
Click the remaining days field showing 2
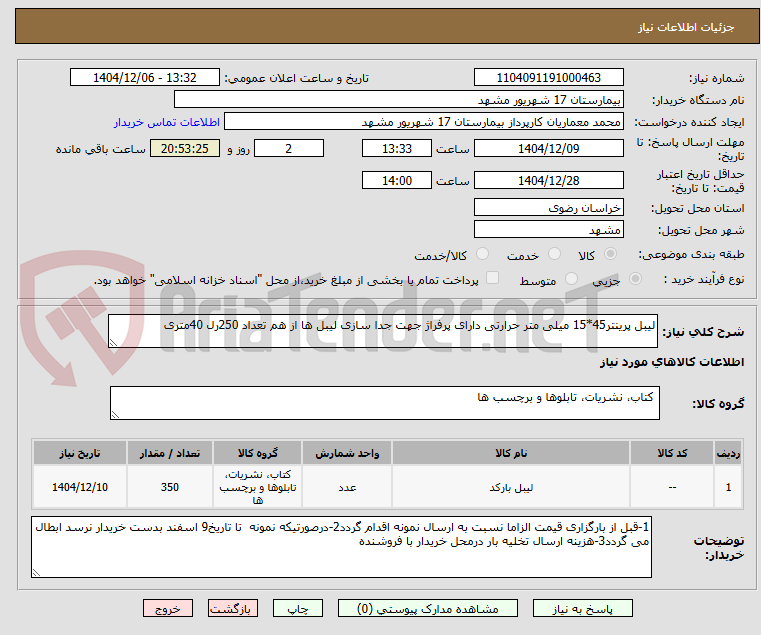pos(289,148)
